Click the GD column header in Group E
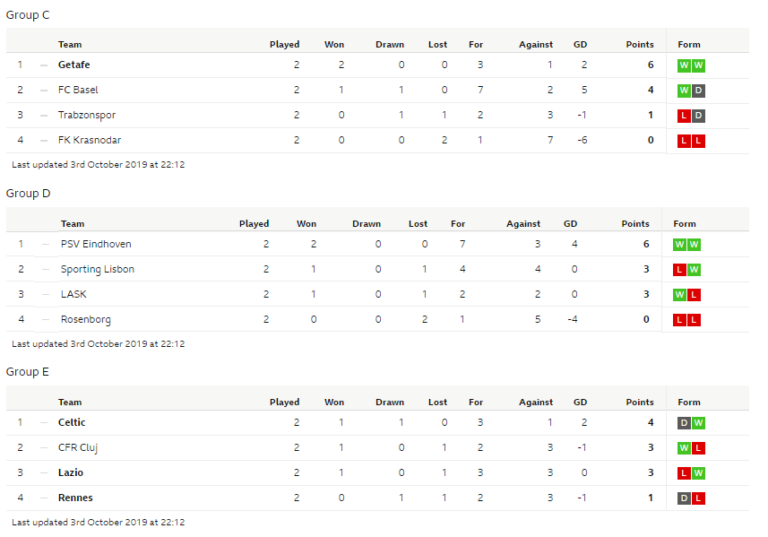 [x=580, y=402]
